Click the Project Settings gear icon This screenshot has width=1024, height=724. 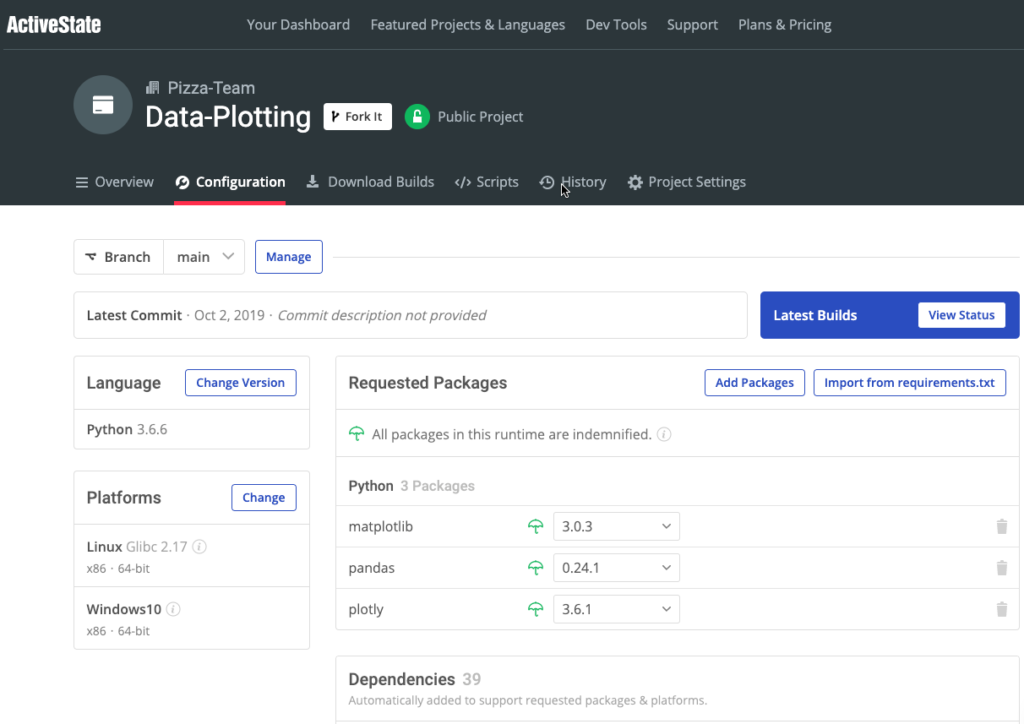(635, 181)
